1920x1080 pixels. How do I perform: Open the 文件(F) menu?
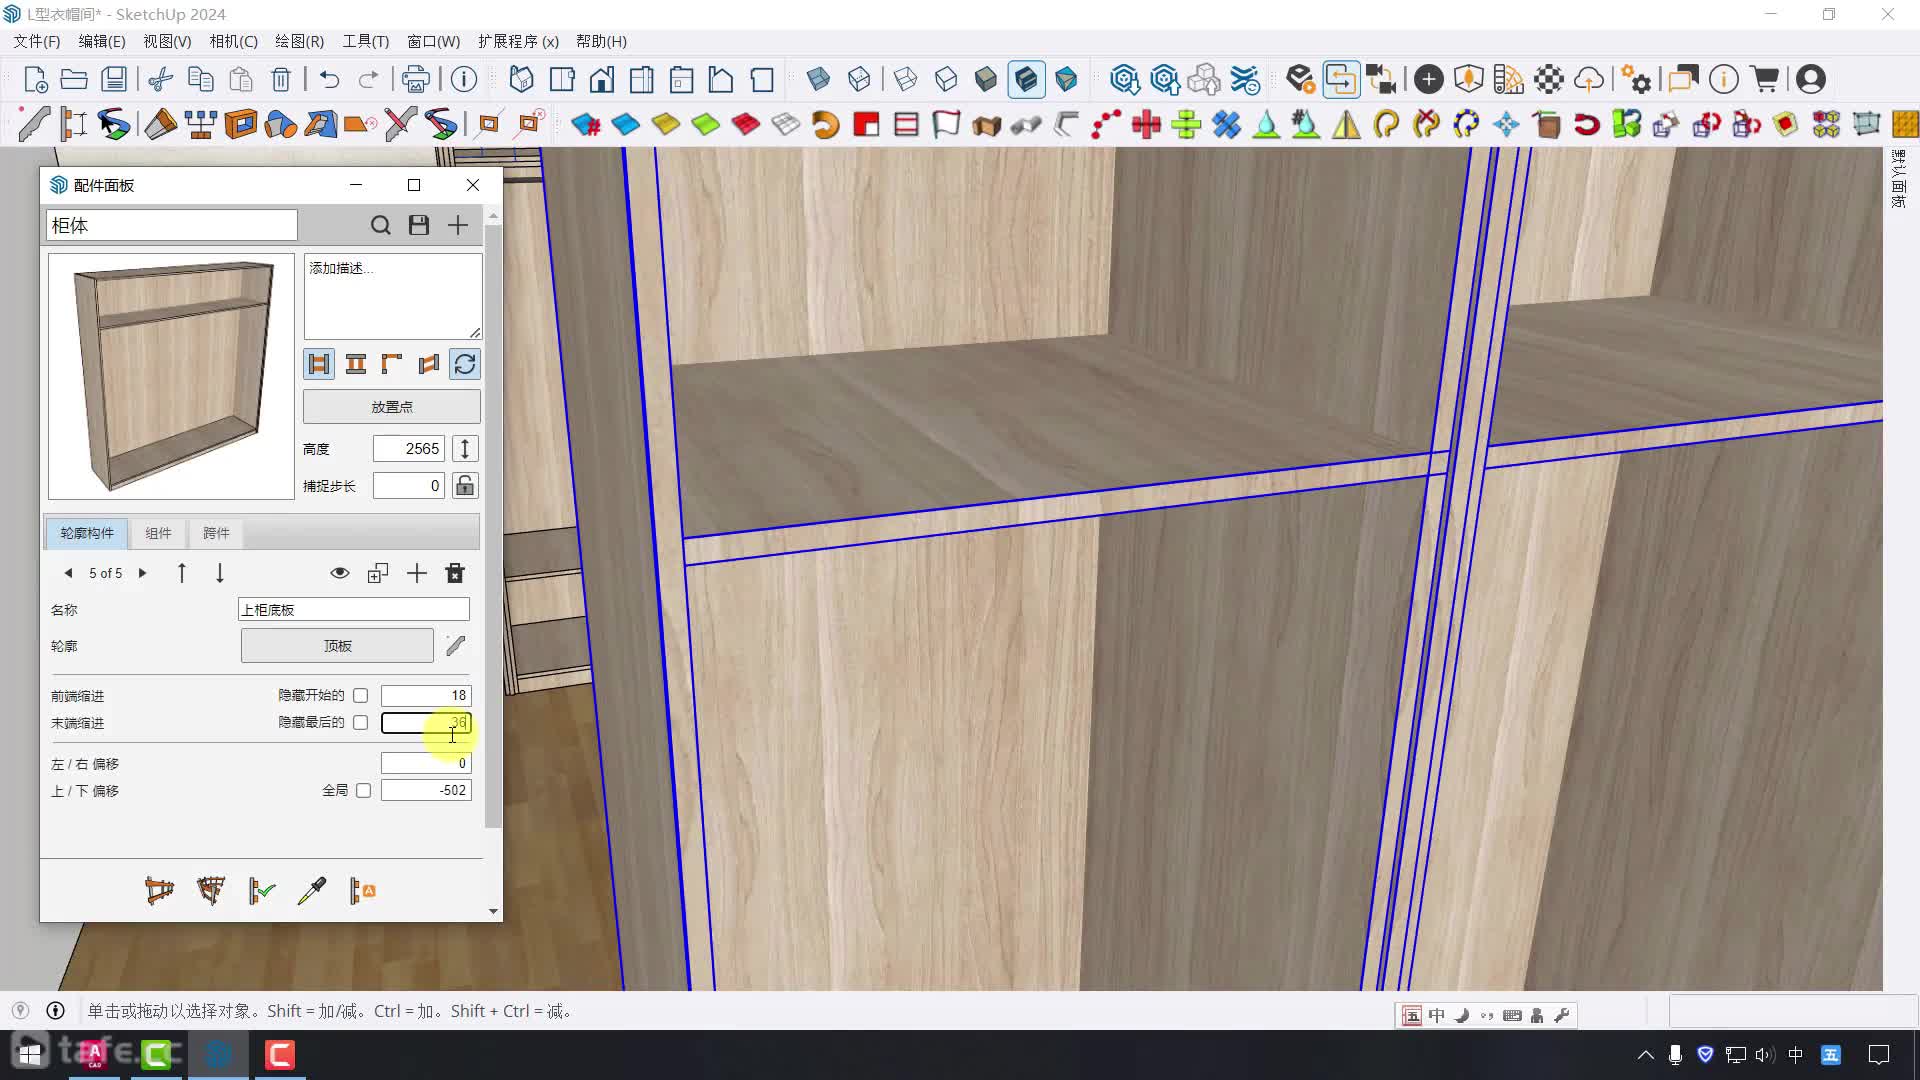36,41
